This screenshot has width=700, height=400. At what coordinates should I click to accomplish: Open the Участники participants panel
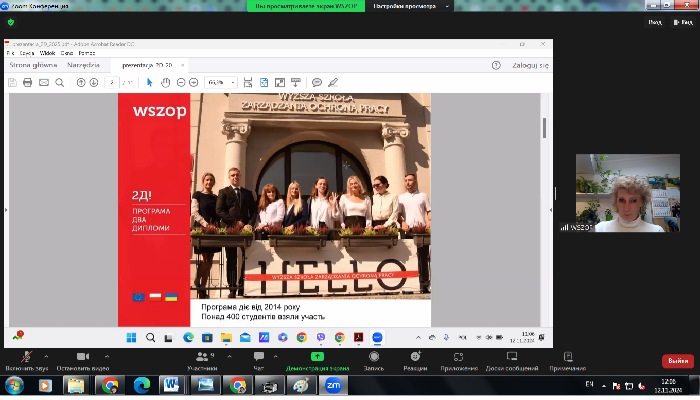203,358
